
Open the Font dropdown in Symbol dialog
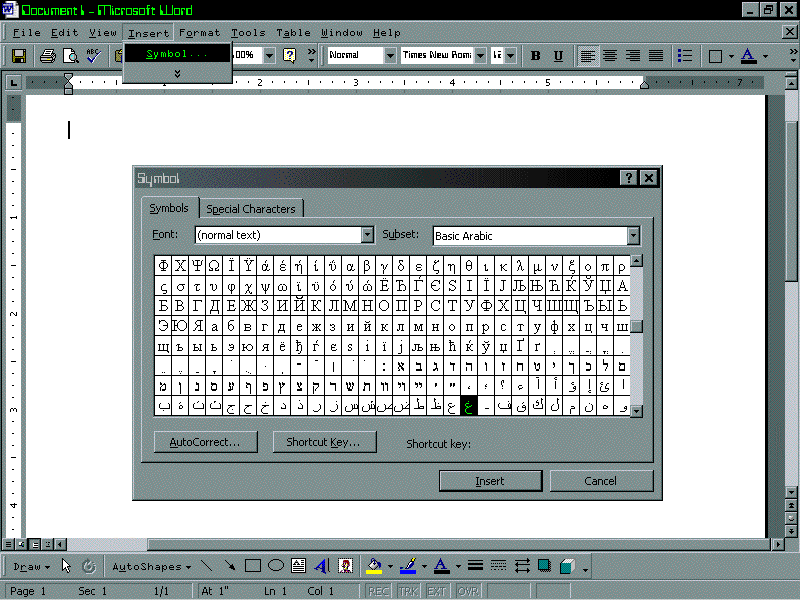tap(367, 235)
